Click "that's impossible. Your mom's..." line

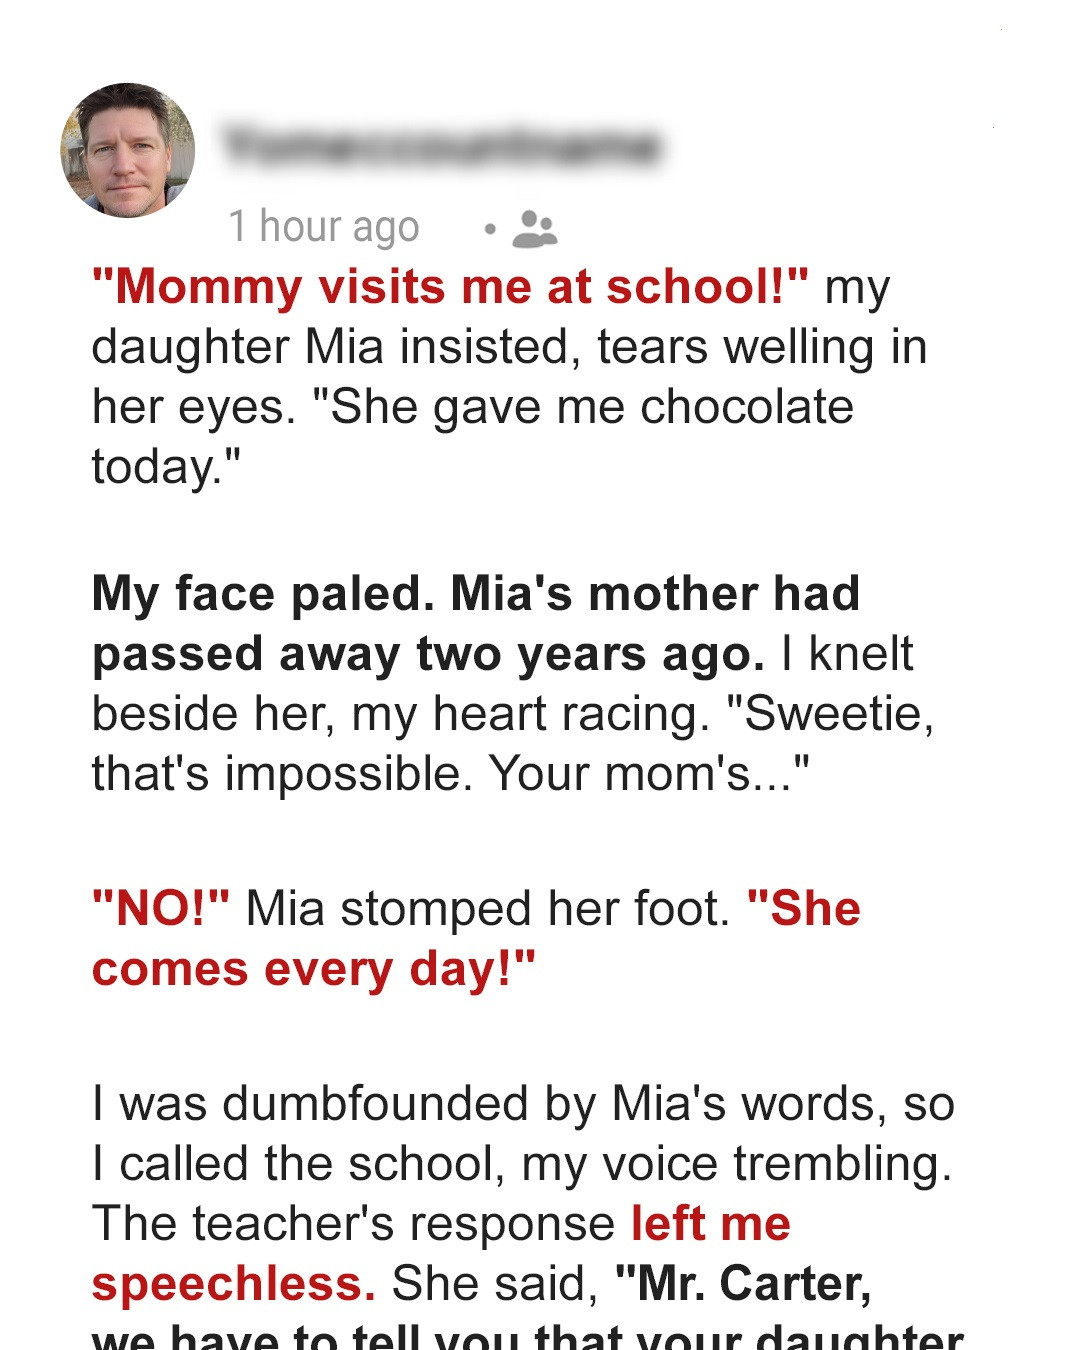450,774
